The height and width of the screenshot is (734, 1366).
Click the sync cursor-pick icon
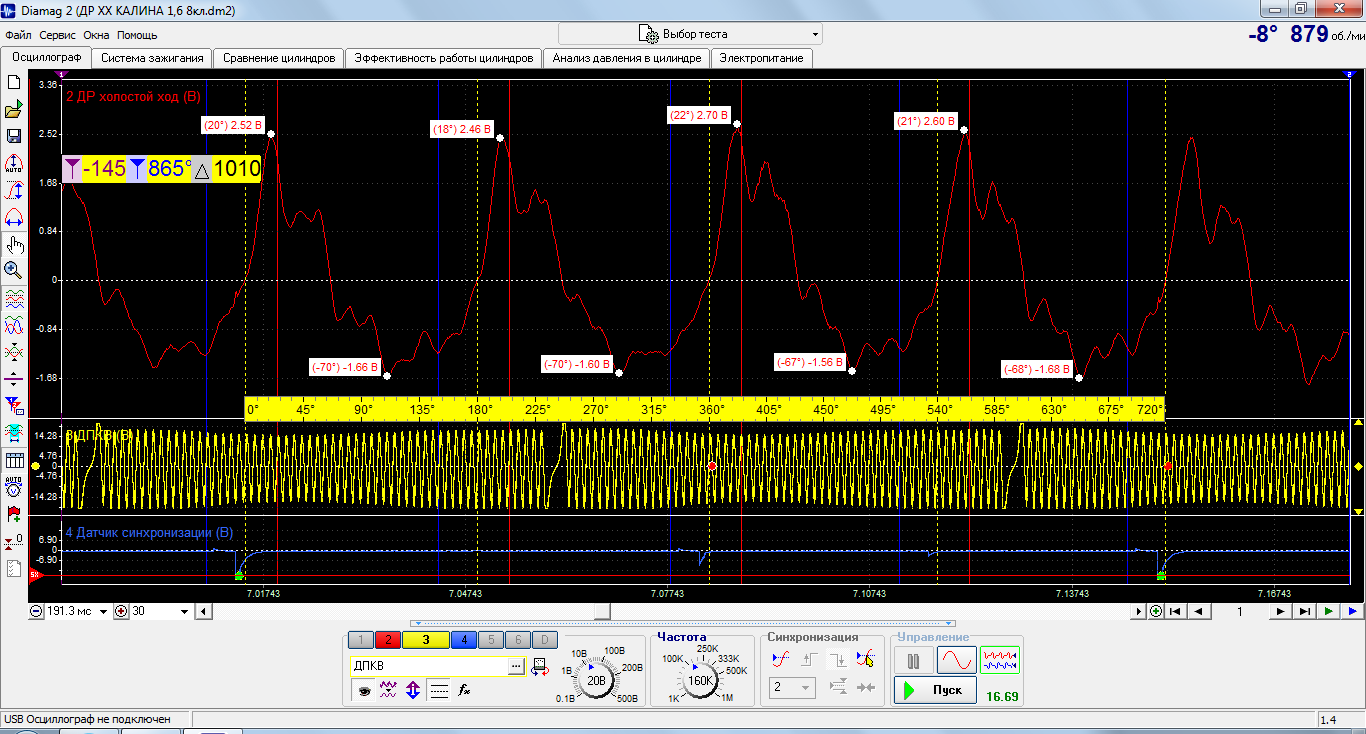(866, 658)
